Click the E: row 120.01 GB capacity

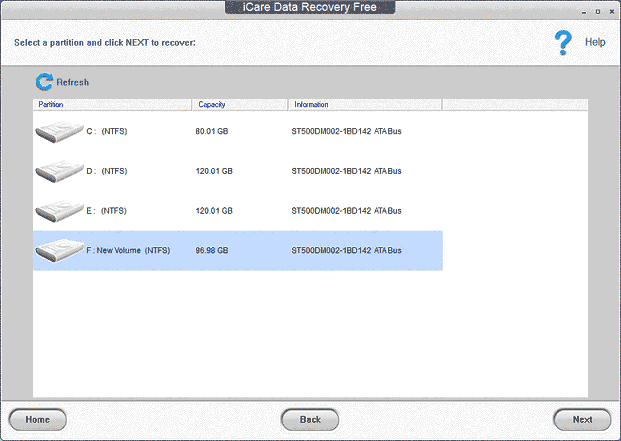214,211
